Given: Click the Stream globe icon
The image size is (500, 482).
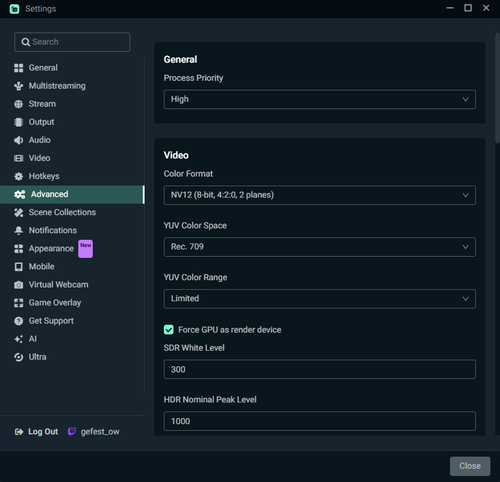Looking at the screenshot, I should click(19, 104).
